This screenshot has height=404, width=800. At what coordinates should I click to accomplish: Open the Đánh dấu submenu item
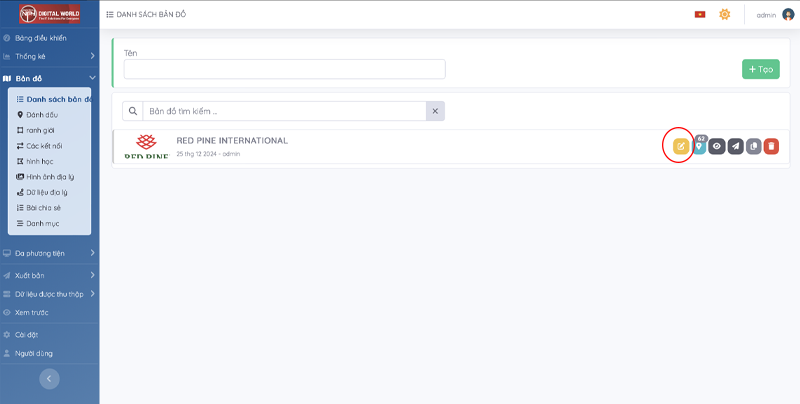click(x=41, y=115)
